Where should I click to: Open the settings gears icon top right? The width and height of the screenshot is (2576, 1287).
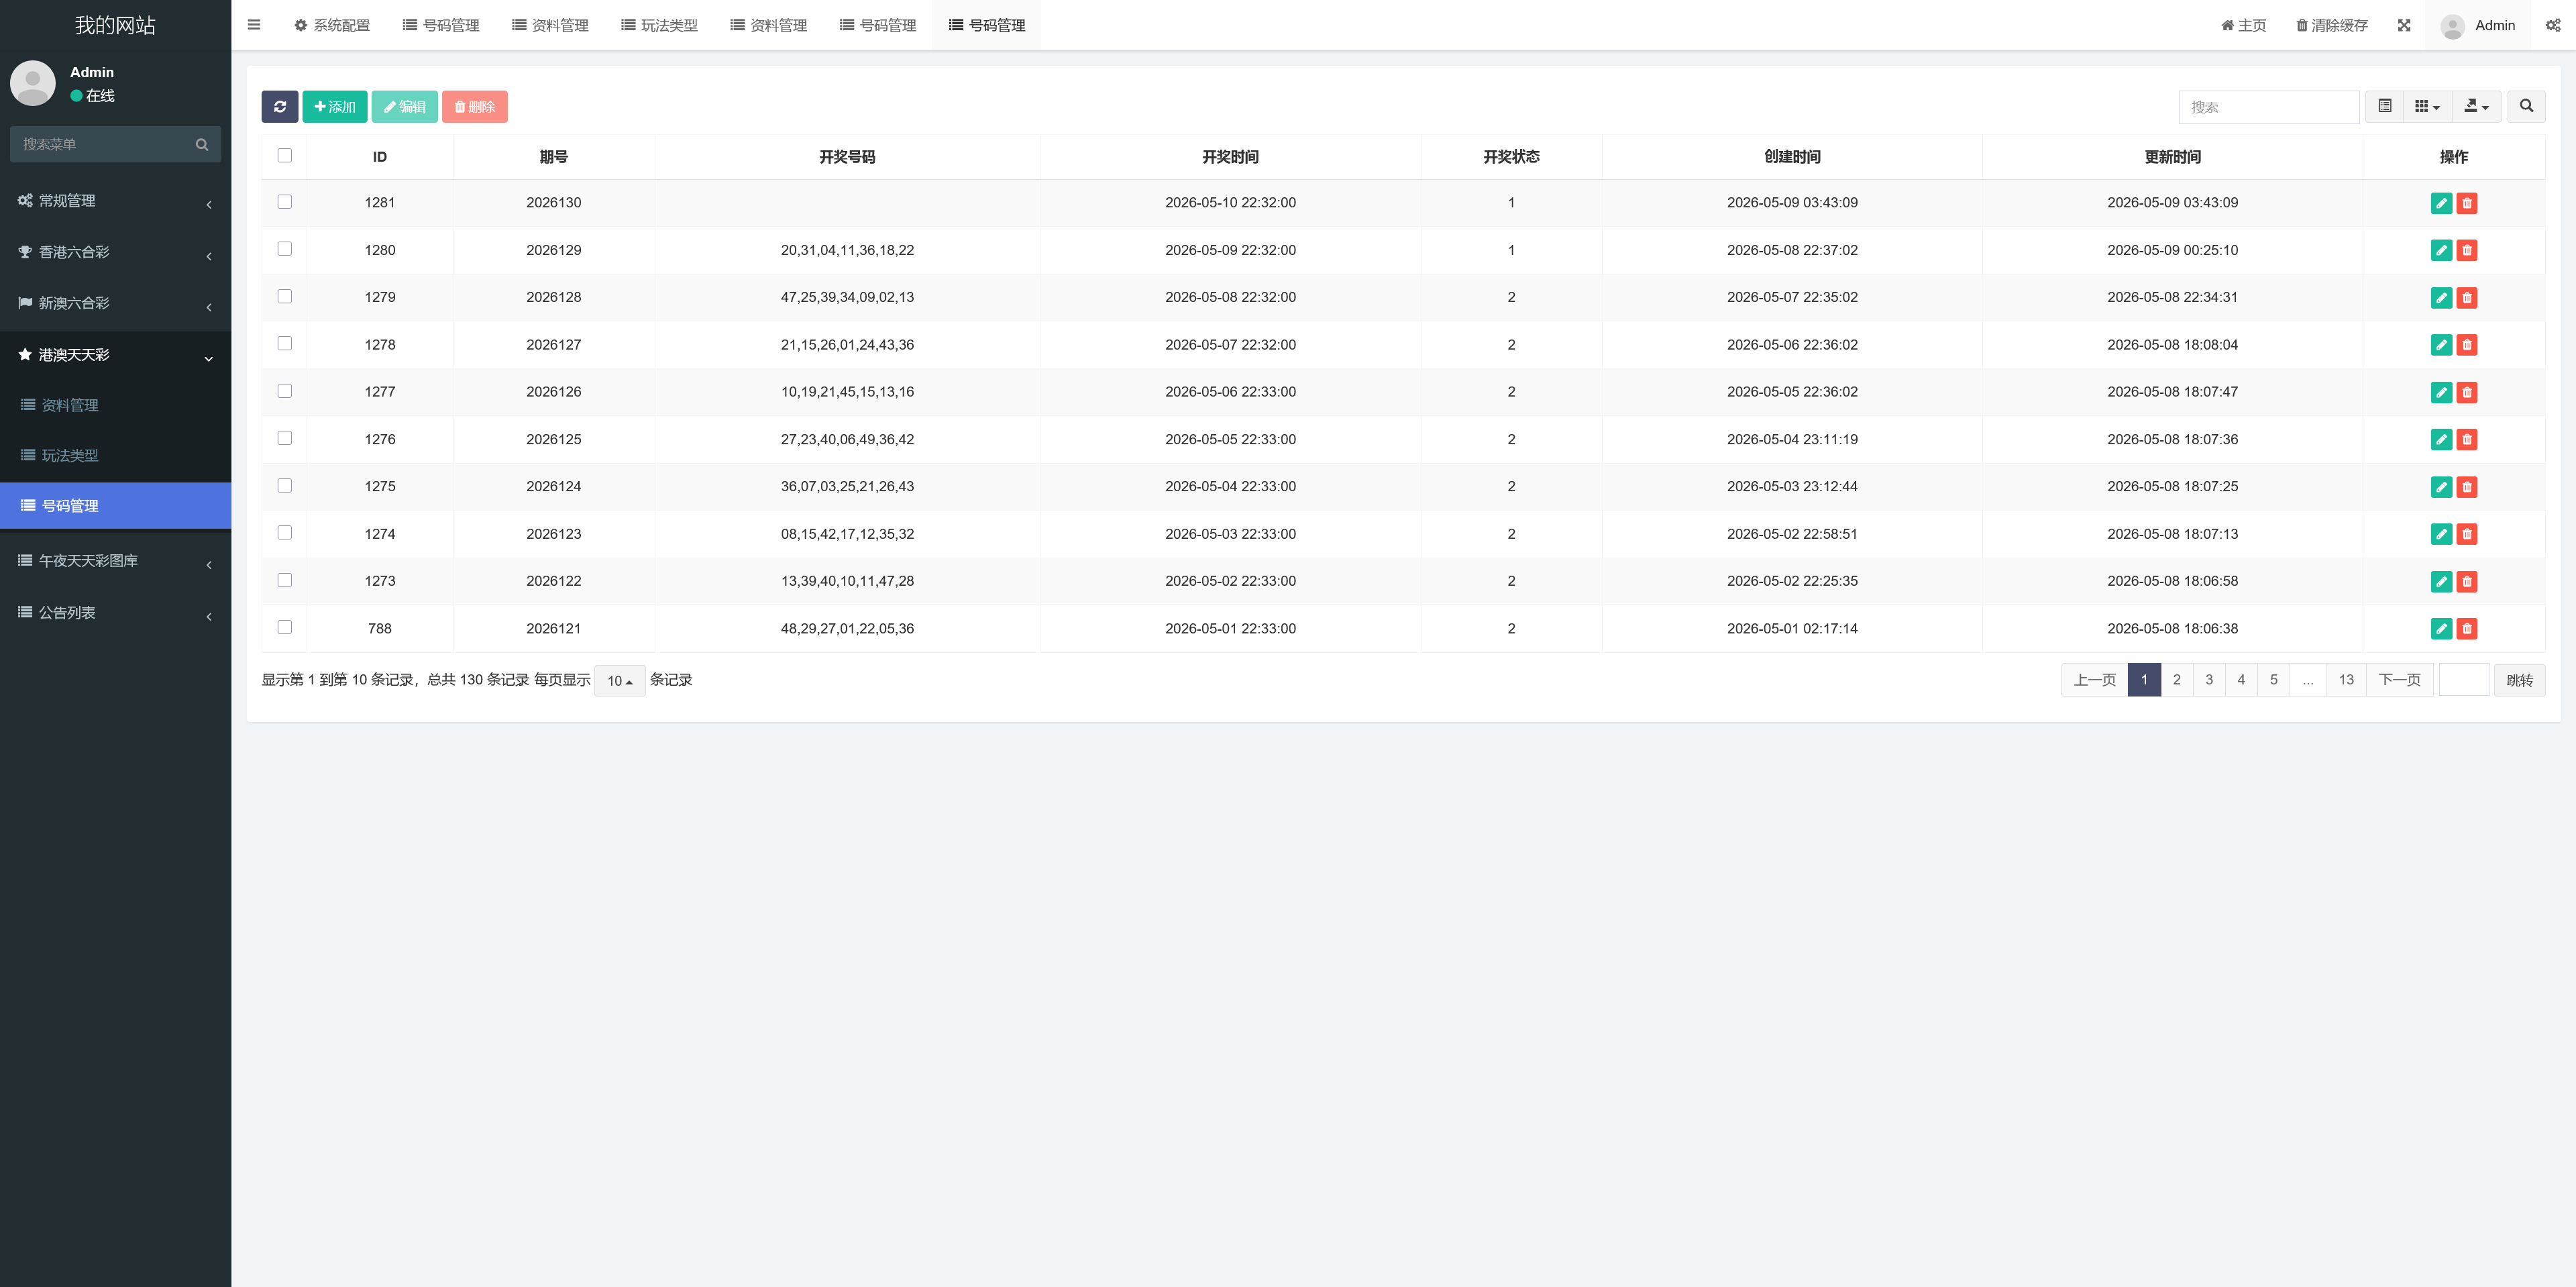point(2553,25)
